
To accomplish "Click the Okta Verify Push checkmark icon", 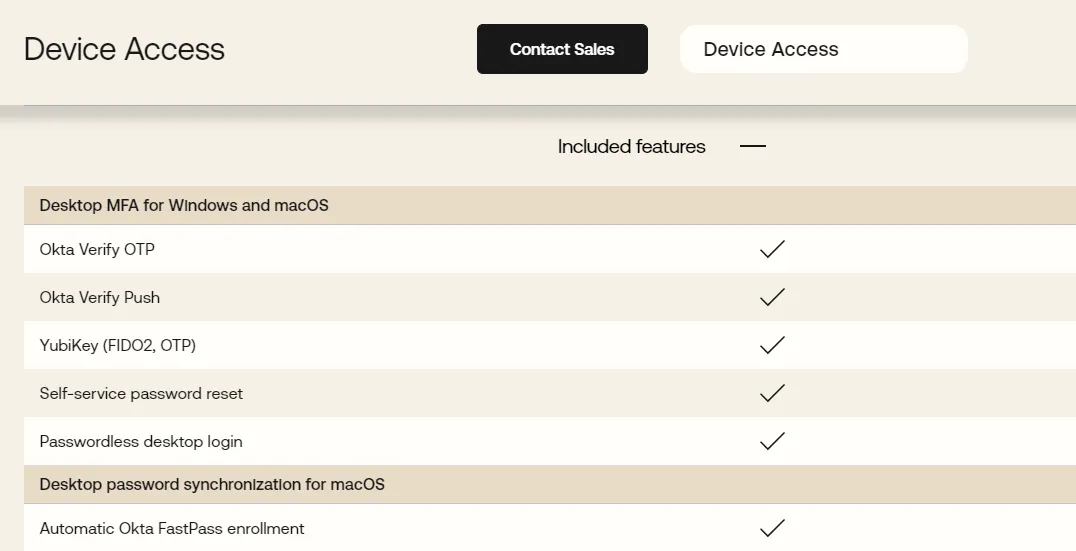I will pos(772,297).
